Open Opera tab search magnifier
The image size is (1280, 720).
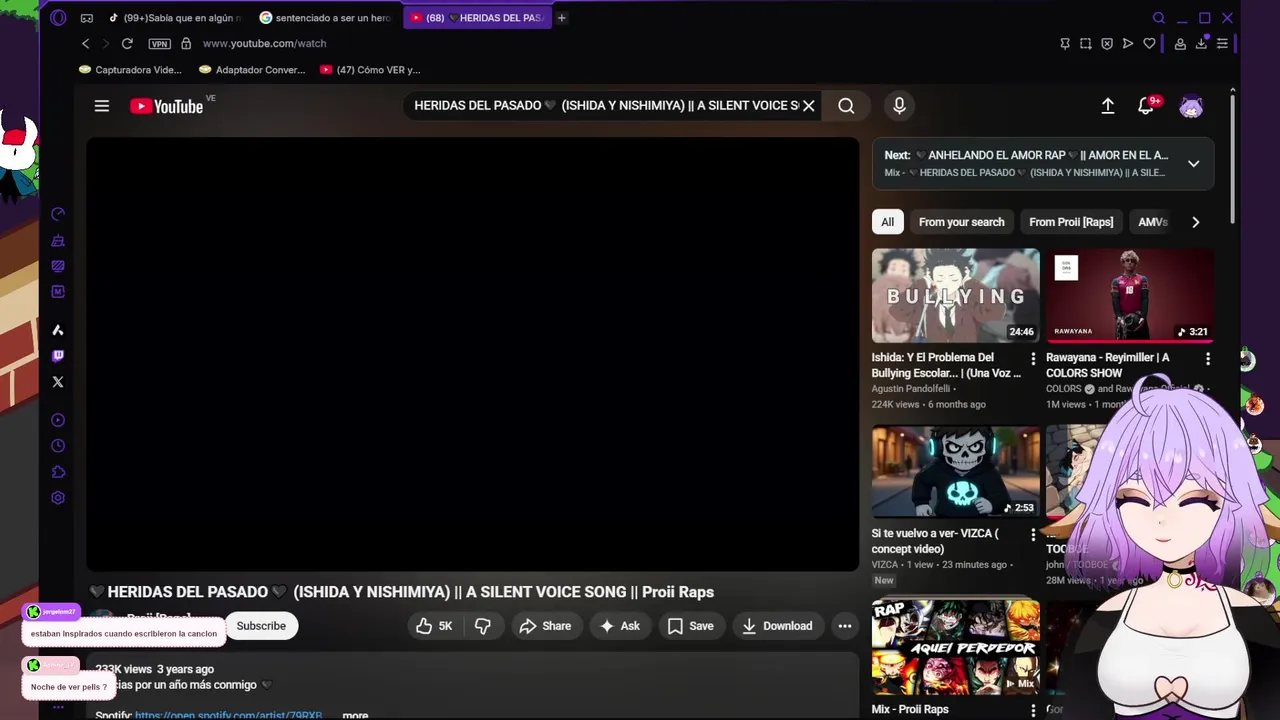[1159, 18]
